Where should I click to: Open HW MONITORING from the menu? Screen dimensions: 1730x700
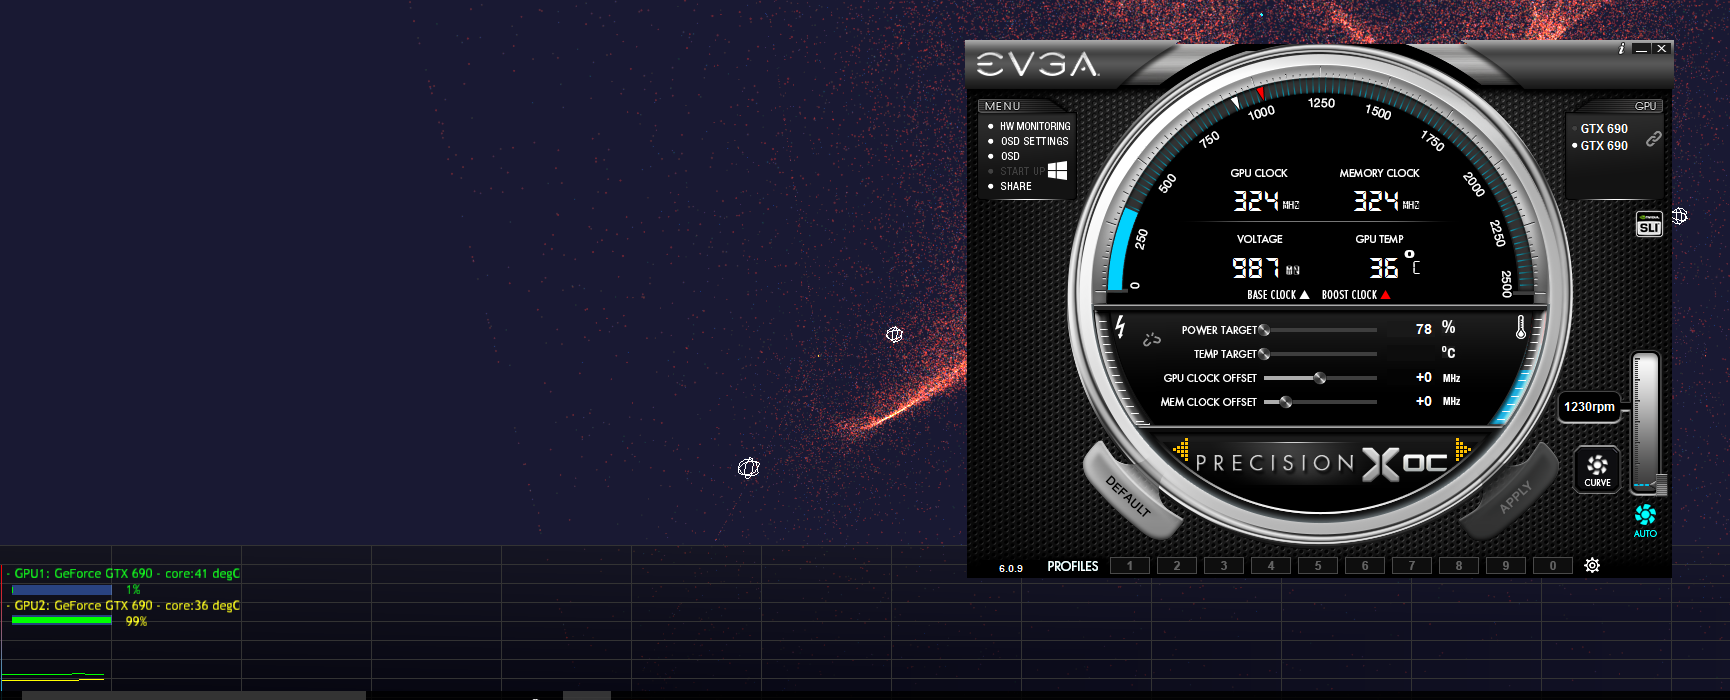tap(1035, 126)
